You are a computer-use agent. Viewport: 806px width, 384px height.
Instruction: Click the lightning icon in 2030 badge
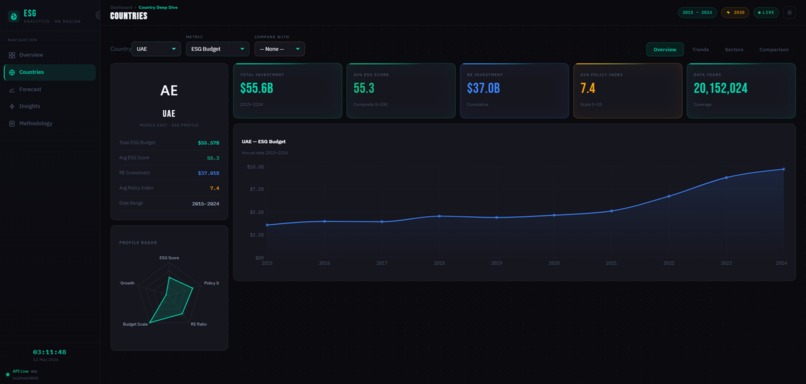[728, 12]
